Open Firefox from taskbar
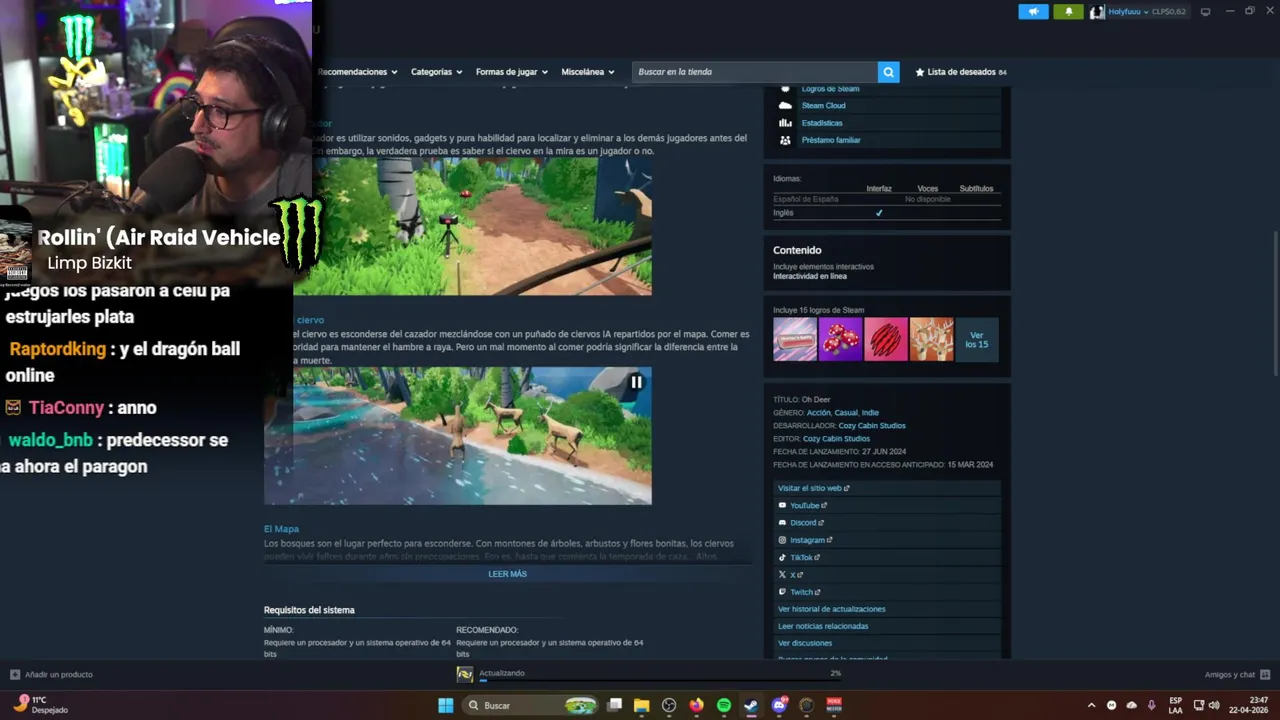 [696, 705]
